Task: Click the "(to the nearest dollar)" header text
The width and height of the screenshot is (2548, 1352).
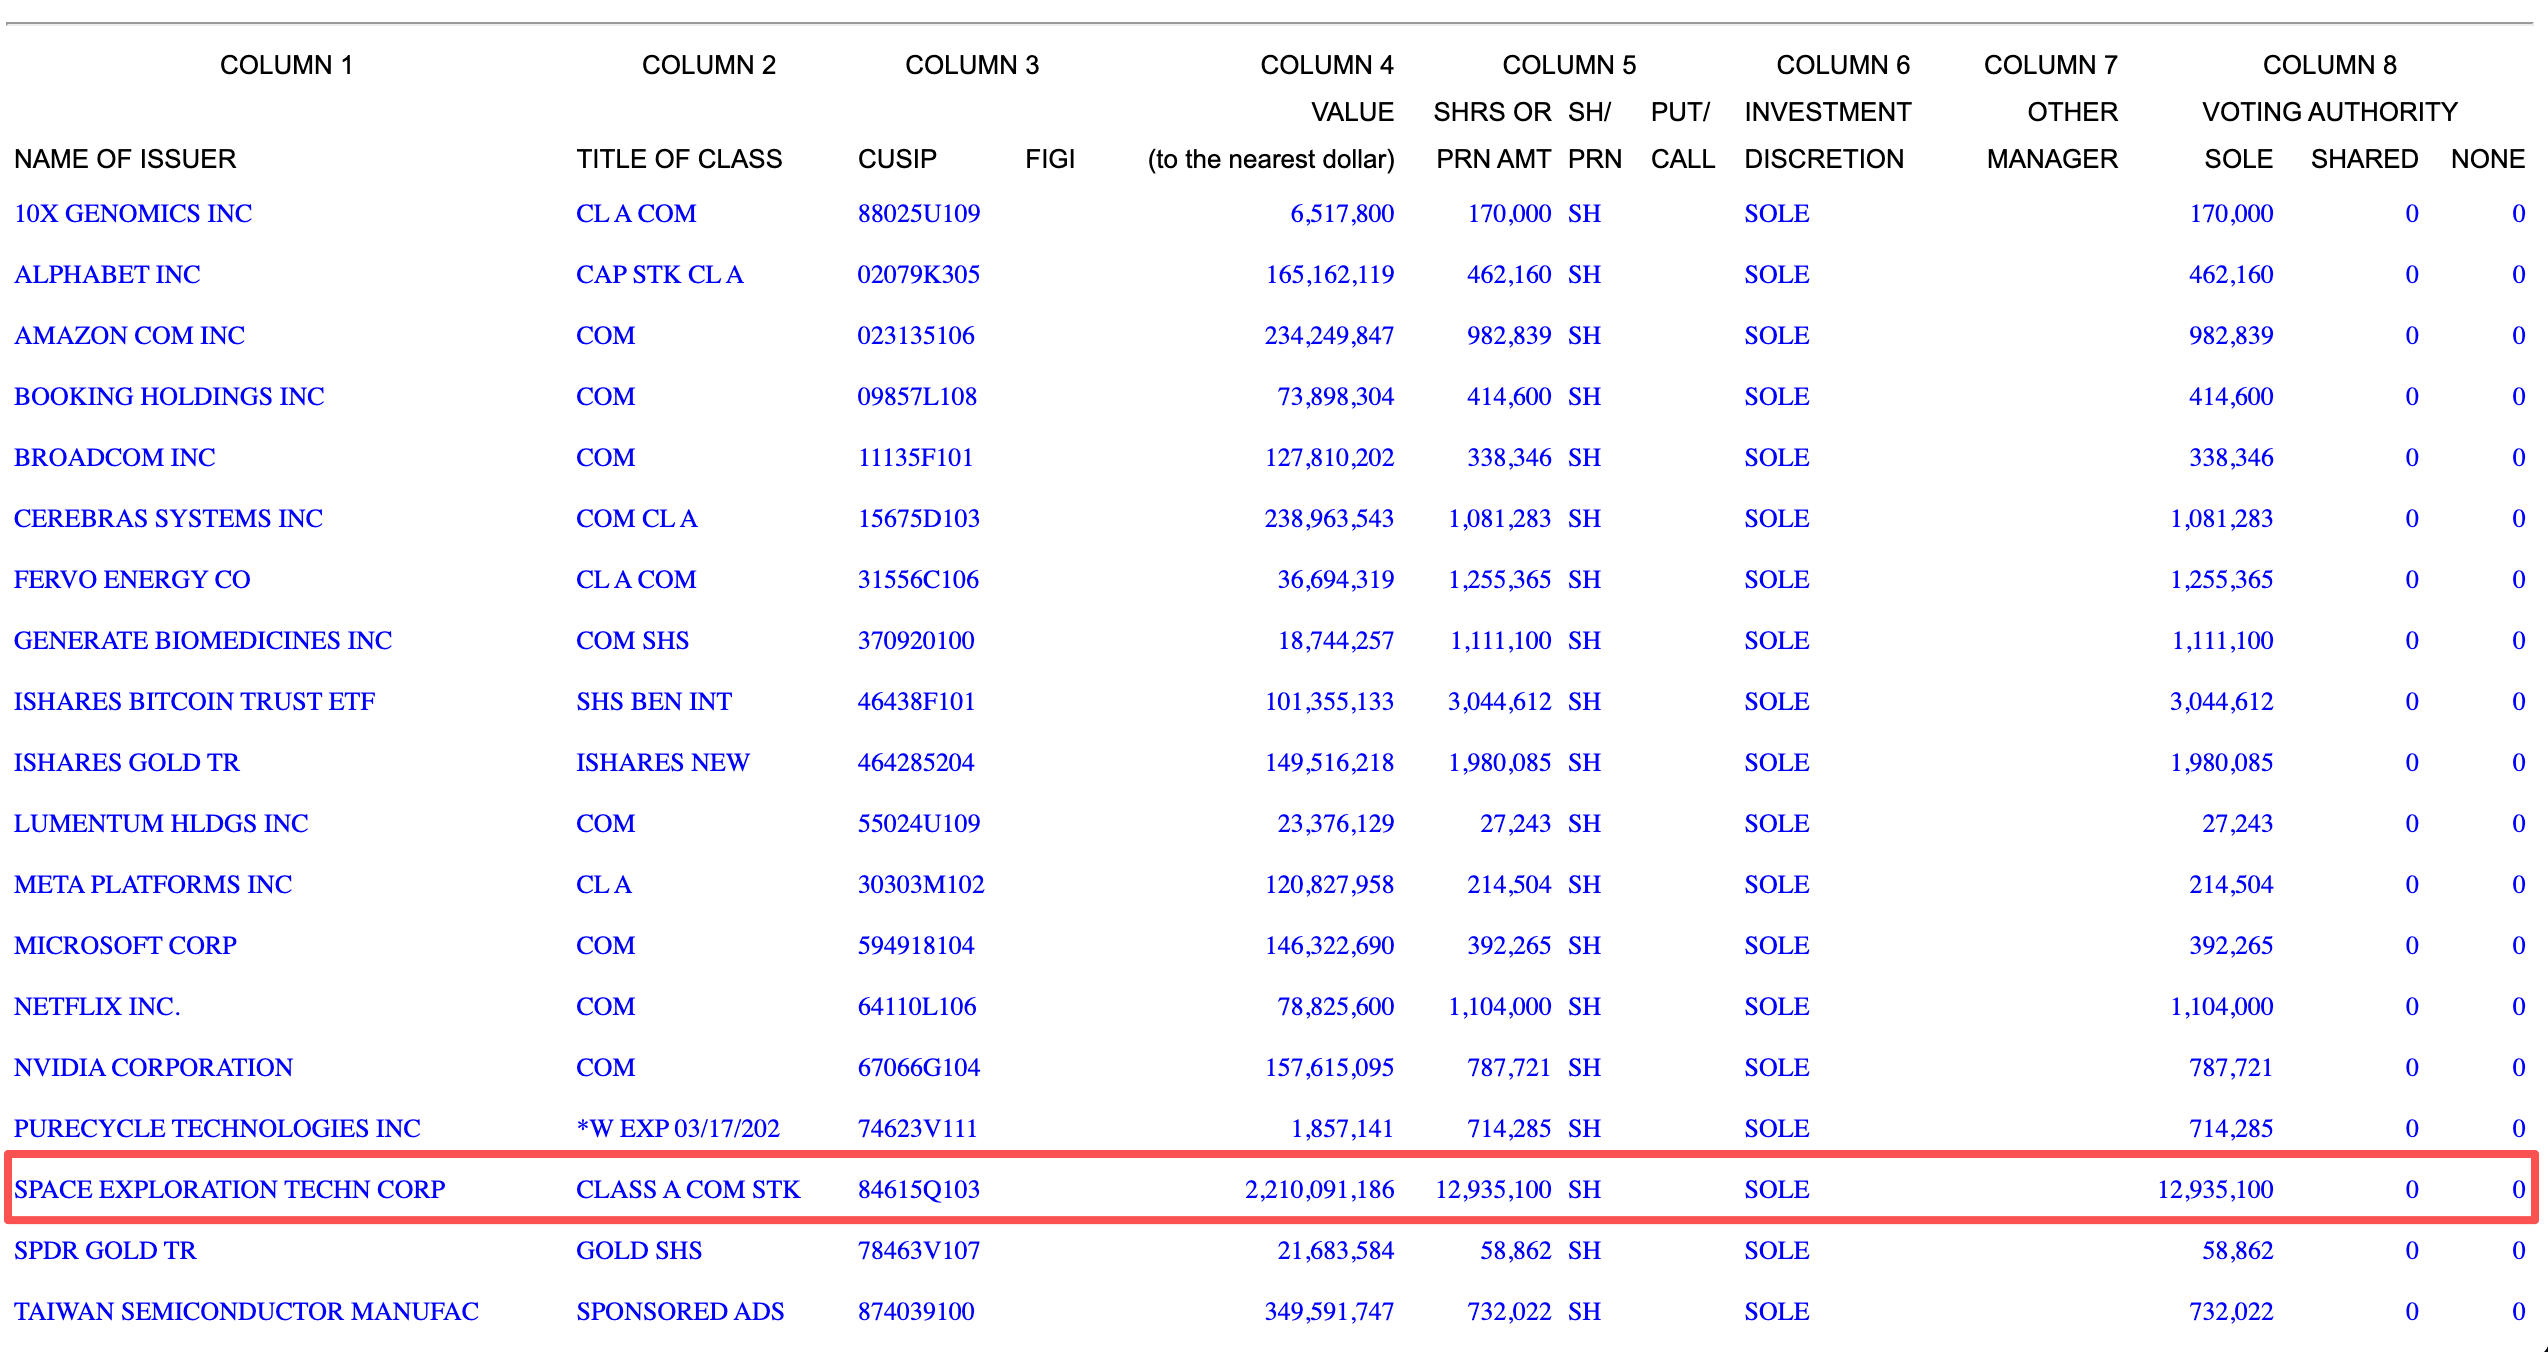Action: point(1271,159)
